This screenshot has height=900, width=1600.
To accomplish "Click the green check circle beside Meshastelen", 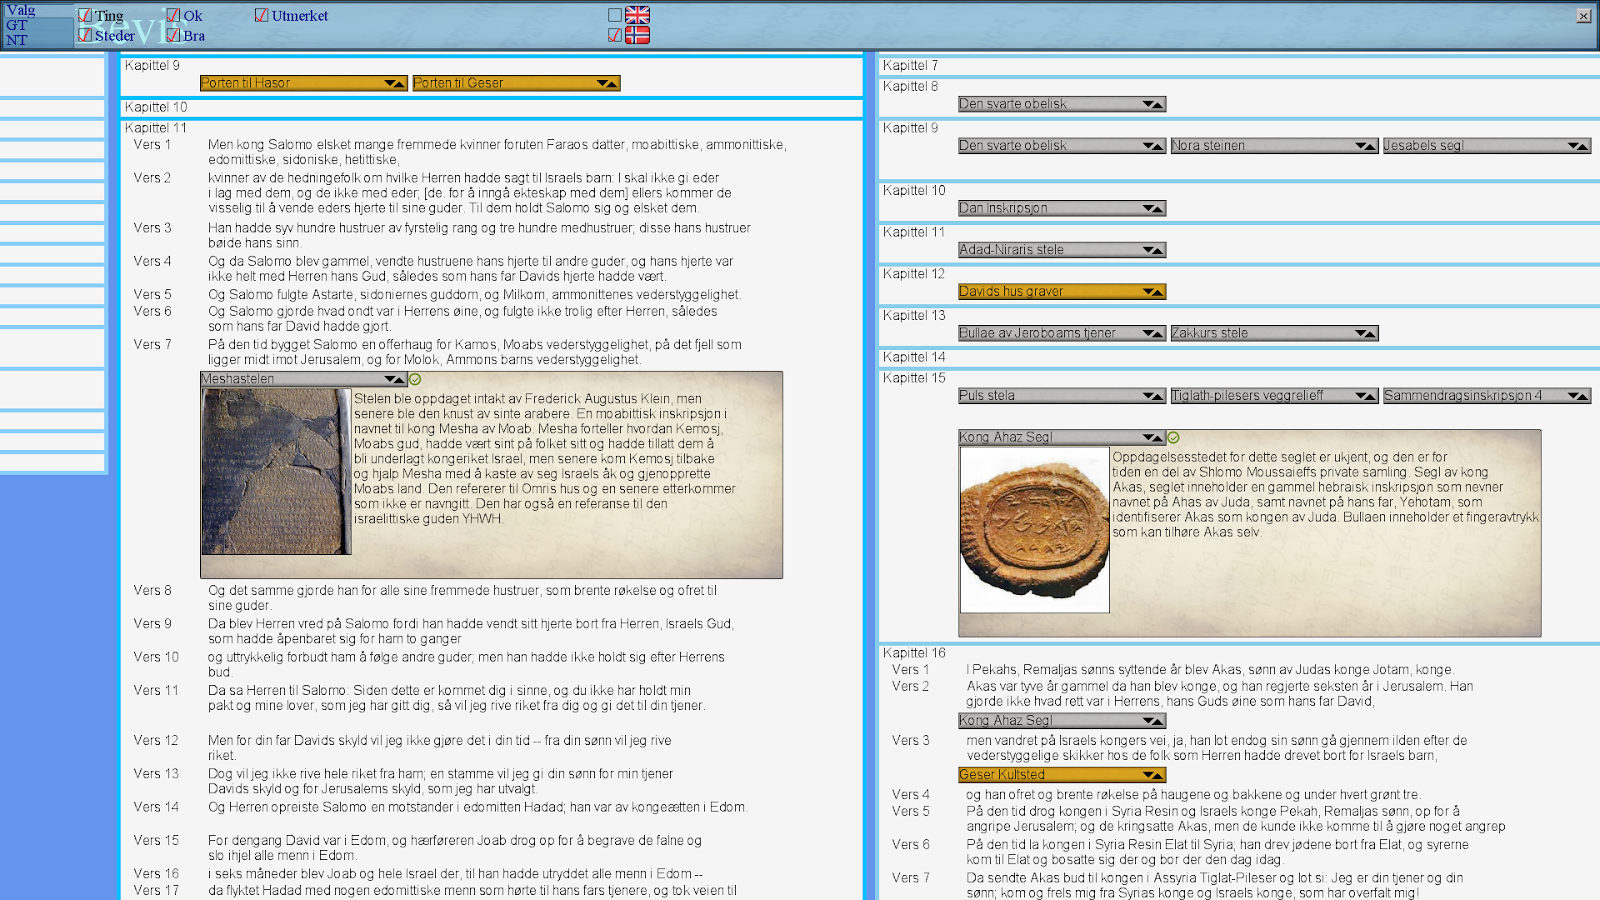I will [x=415, y=380].
